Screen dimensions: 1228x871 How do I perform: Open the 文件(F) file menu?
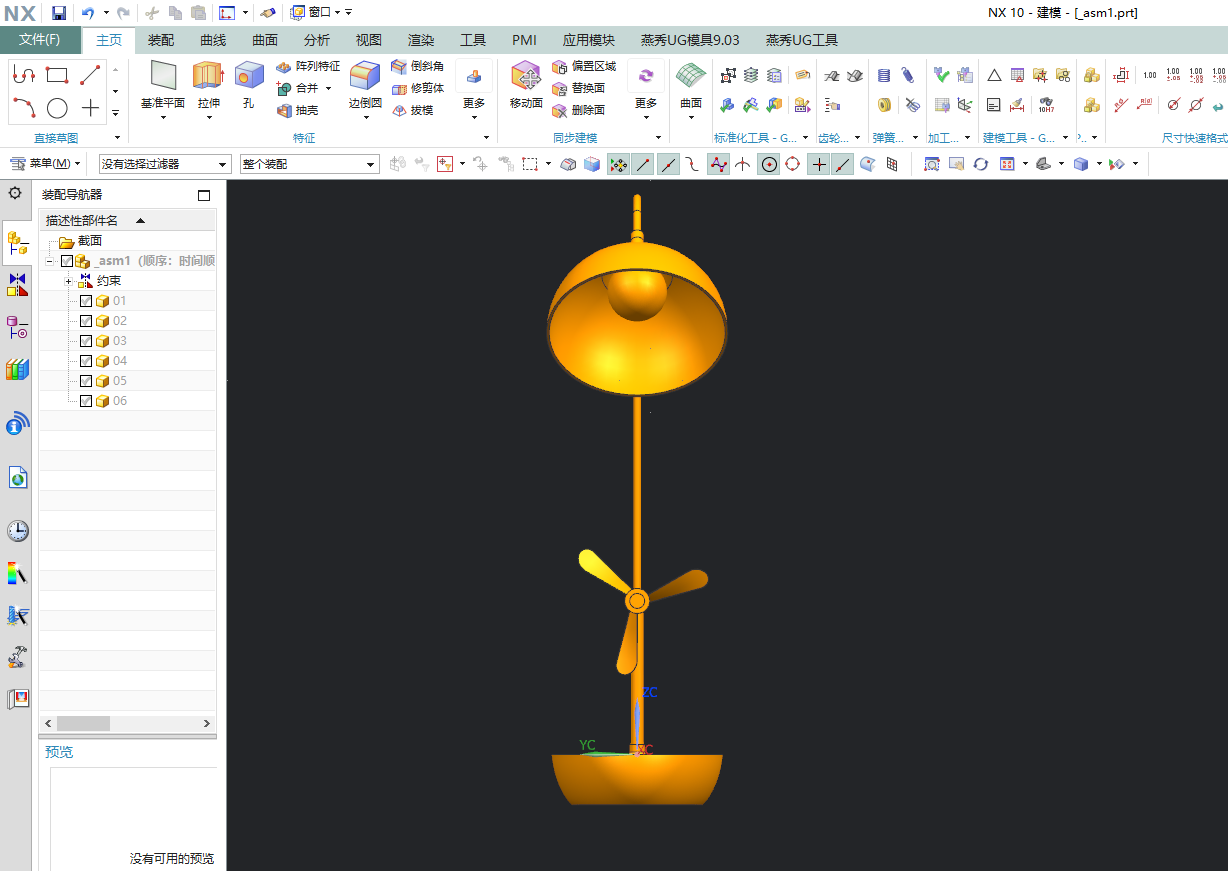40,40
